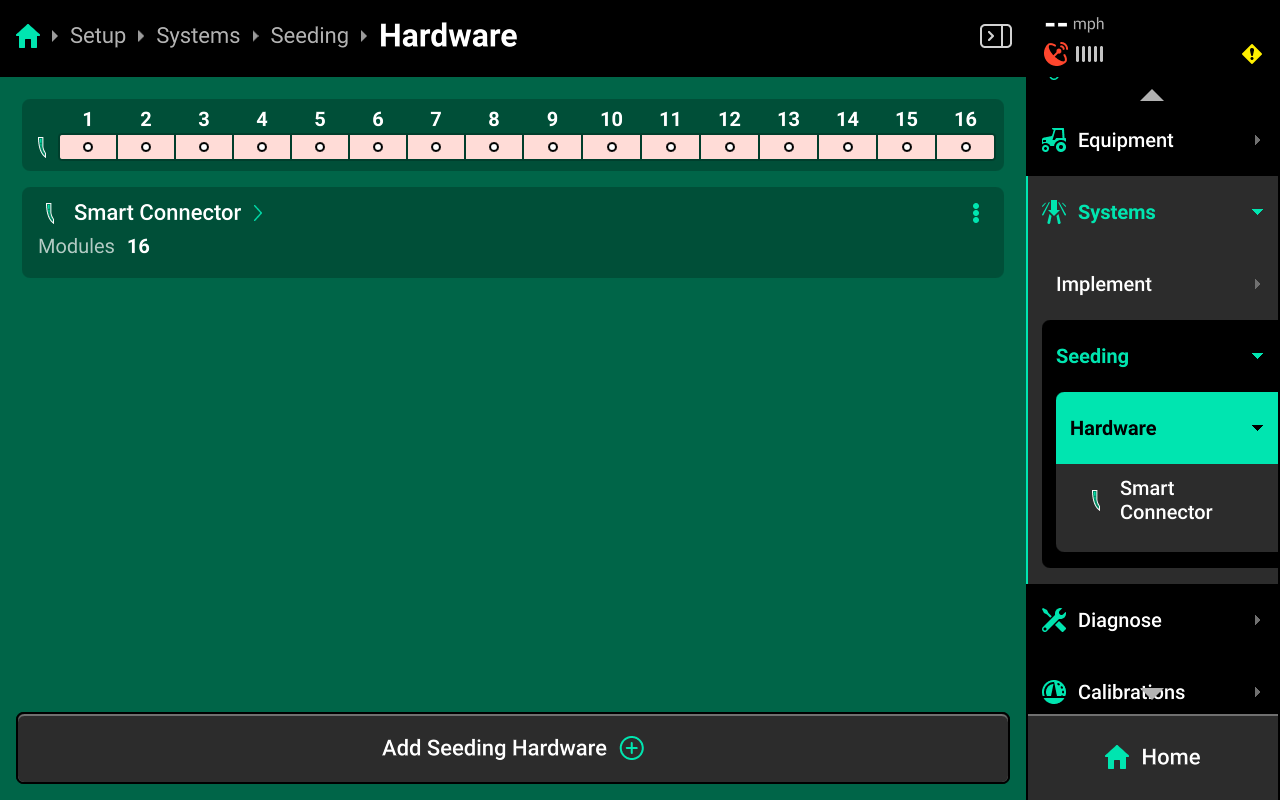Collapse the Seeding submenu arrow
Screen dimensions: 1280x800
1257,357
